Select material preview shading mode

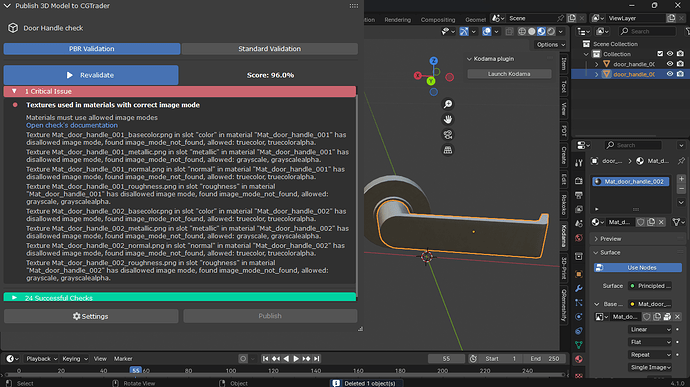pyautogui.click(x=541, y=31)
